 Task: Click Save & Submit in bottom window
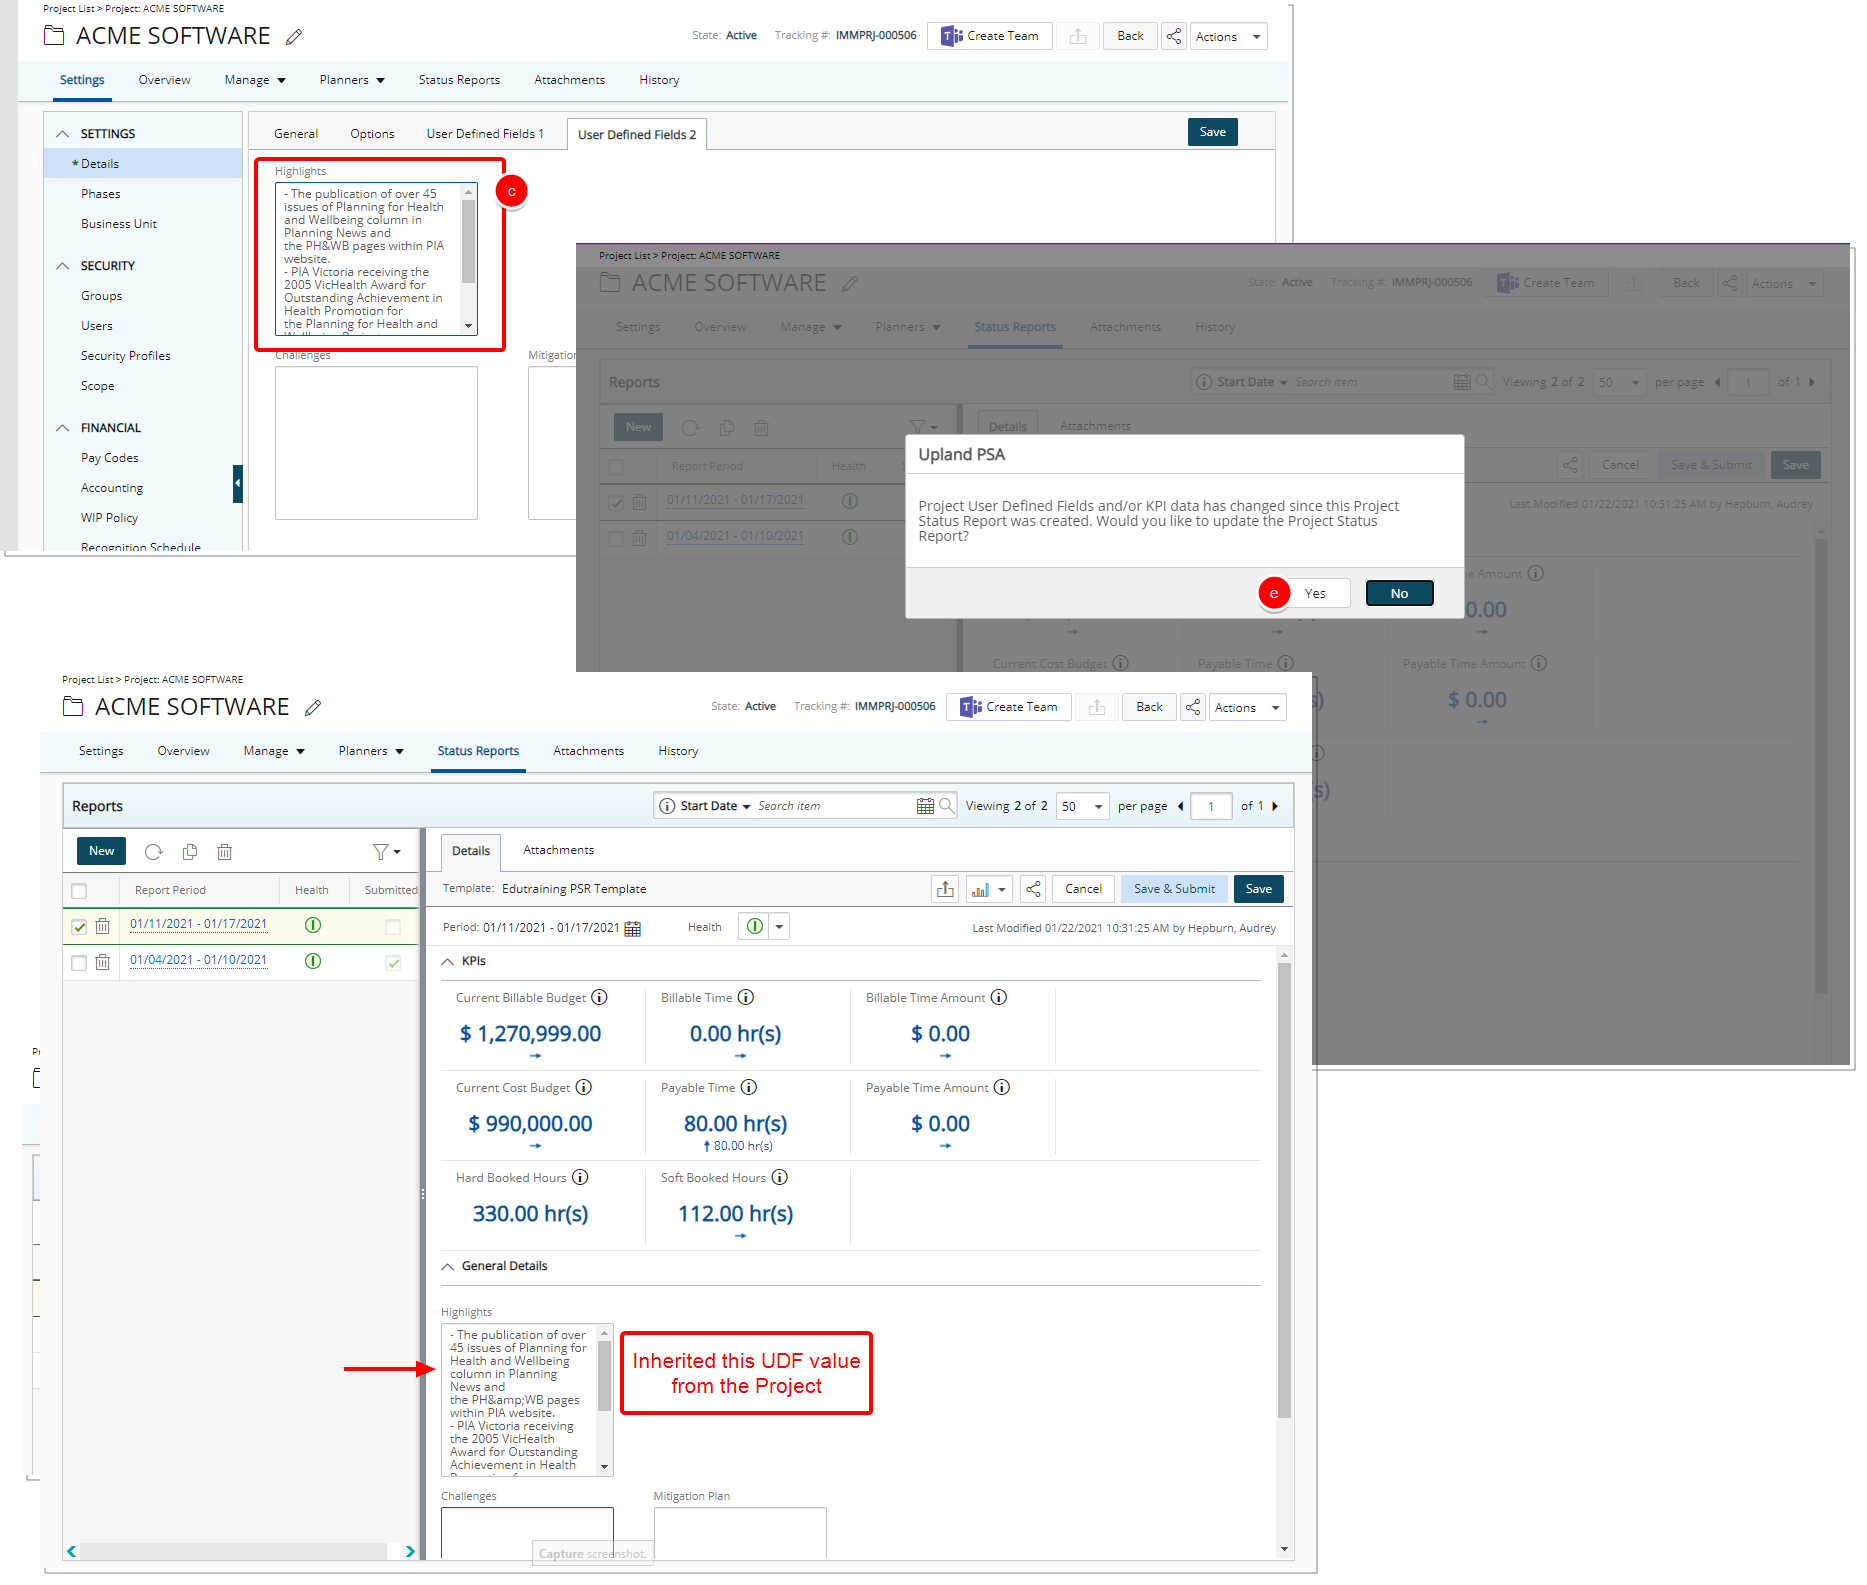1174,889
